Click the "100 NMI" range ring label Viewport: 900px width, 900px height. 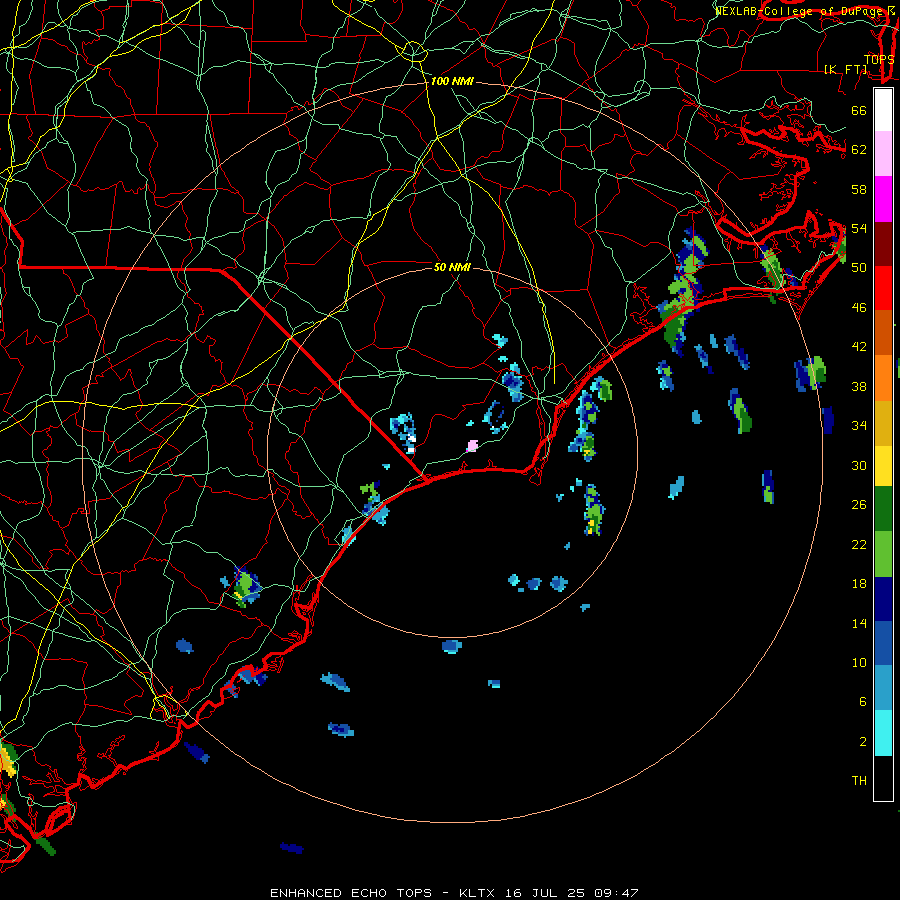tap(452, 82)
